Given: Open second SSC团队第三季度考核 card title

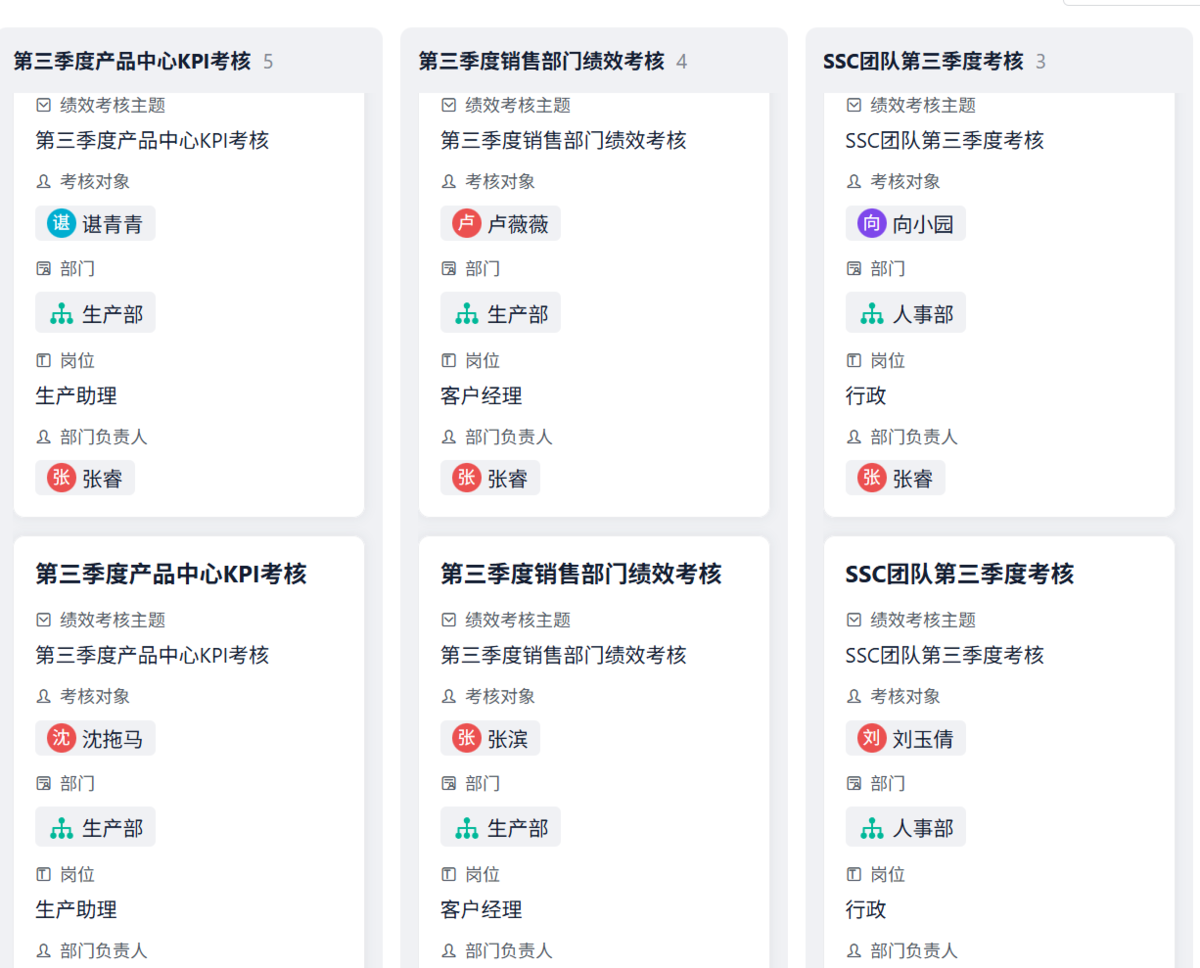Looking at the screenshot, I should click(x=959, y=574).
